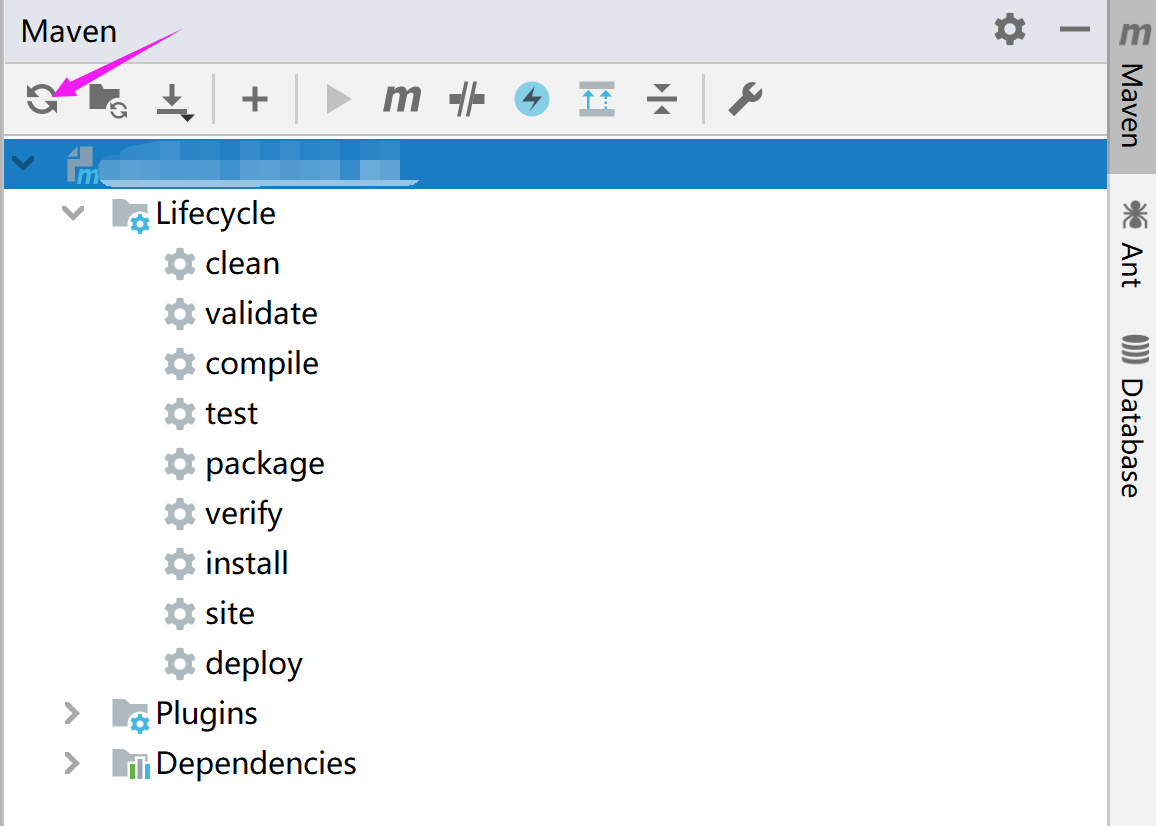Toggle Offline Mode icon
Viewport: 1156px width, 826px height.
click(x=467, y=99)
